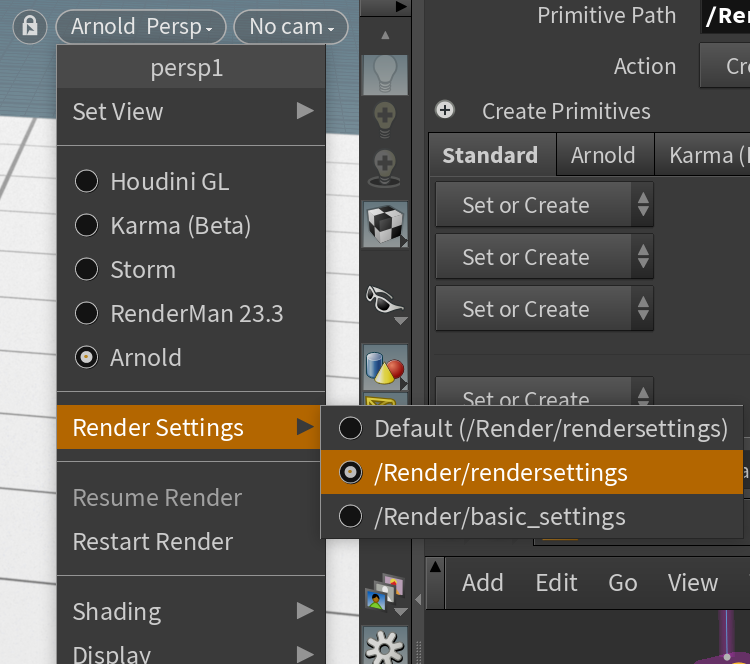Open the Add menu in network editor
Image resolution: width=750 pixels, height=664 pixels.
pos(483,583)
